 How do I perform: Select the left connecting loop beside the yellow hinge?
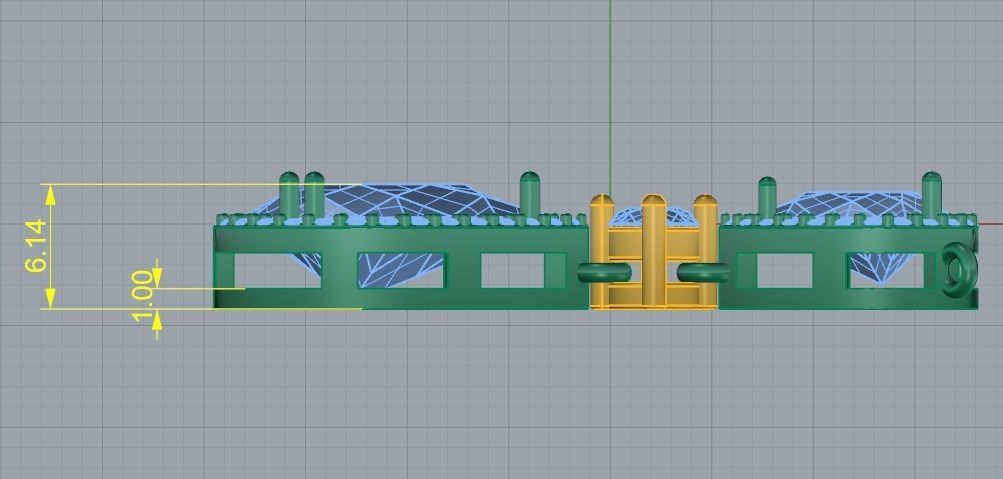click(604, 273)
